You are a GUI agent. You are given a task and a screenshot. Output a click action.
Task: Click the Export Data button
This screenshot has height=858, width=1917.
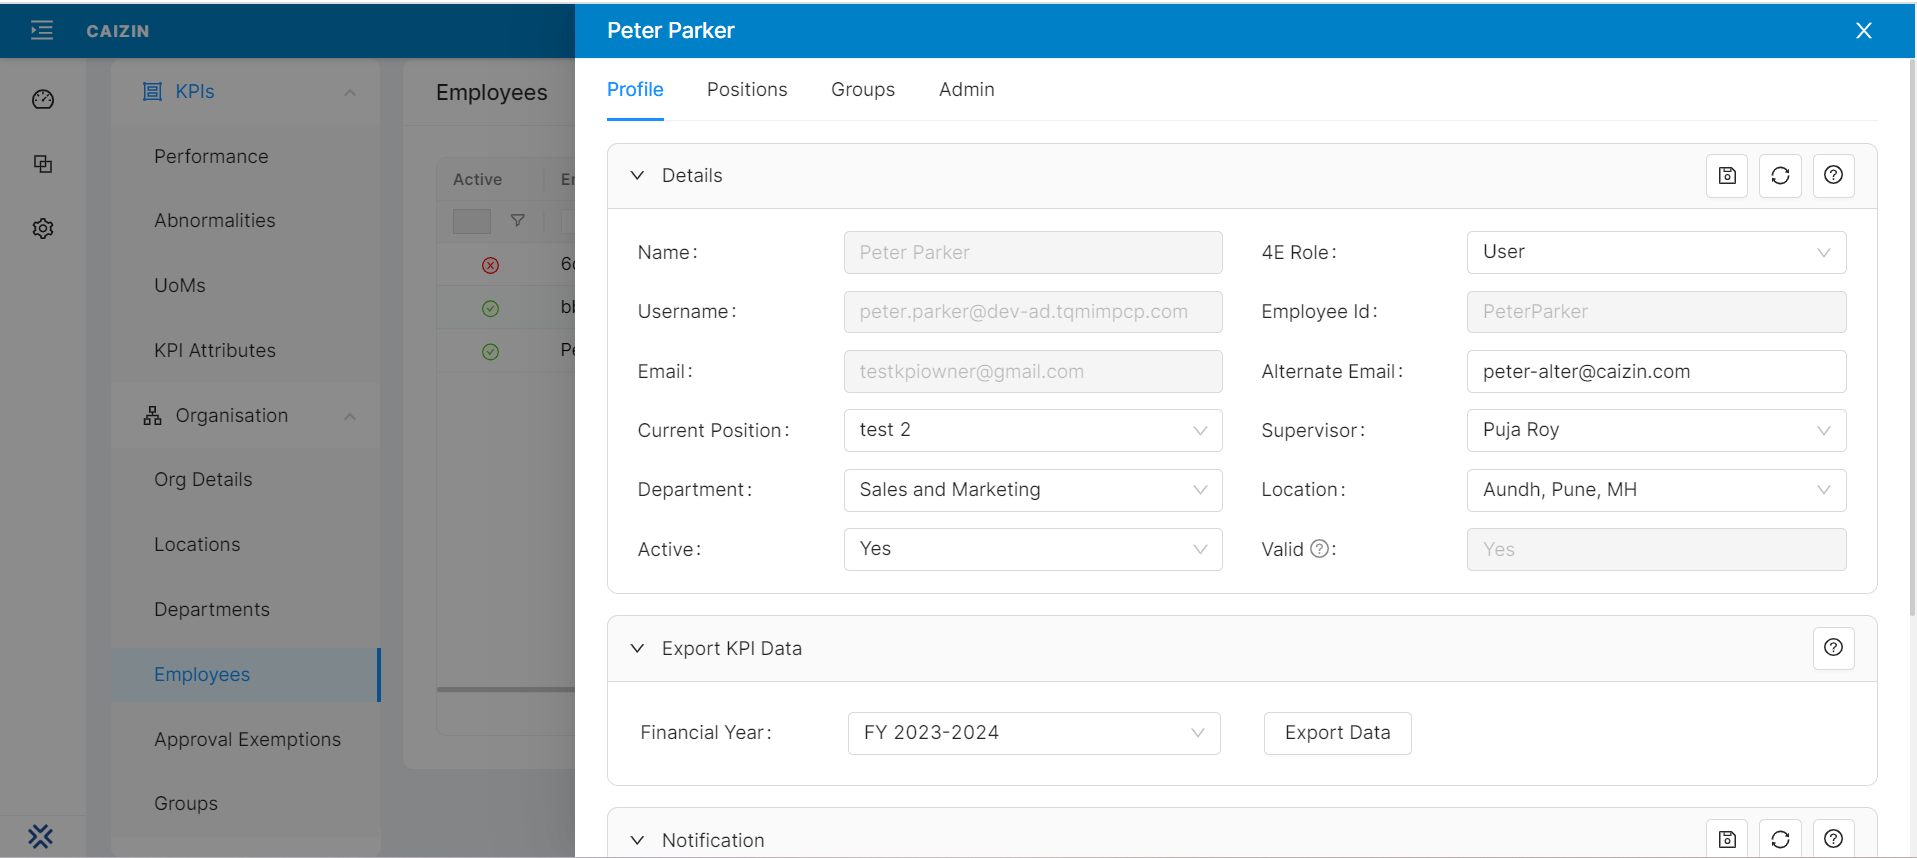pyautogui.click(x=1337, y=733)
